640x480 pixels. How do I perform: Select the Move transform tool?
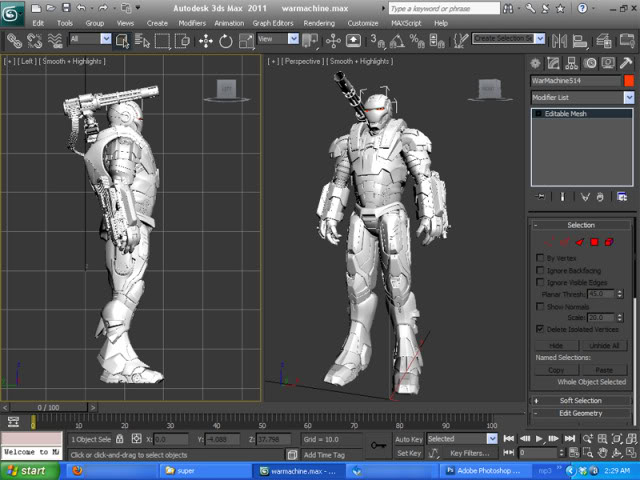(206, 40)
